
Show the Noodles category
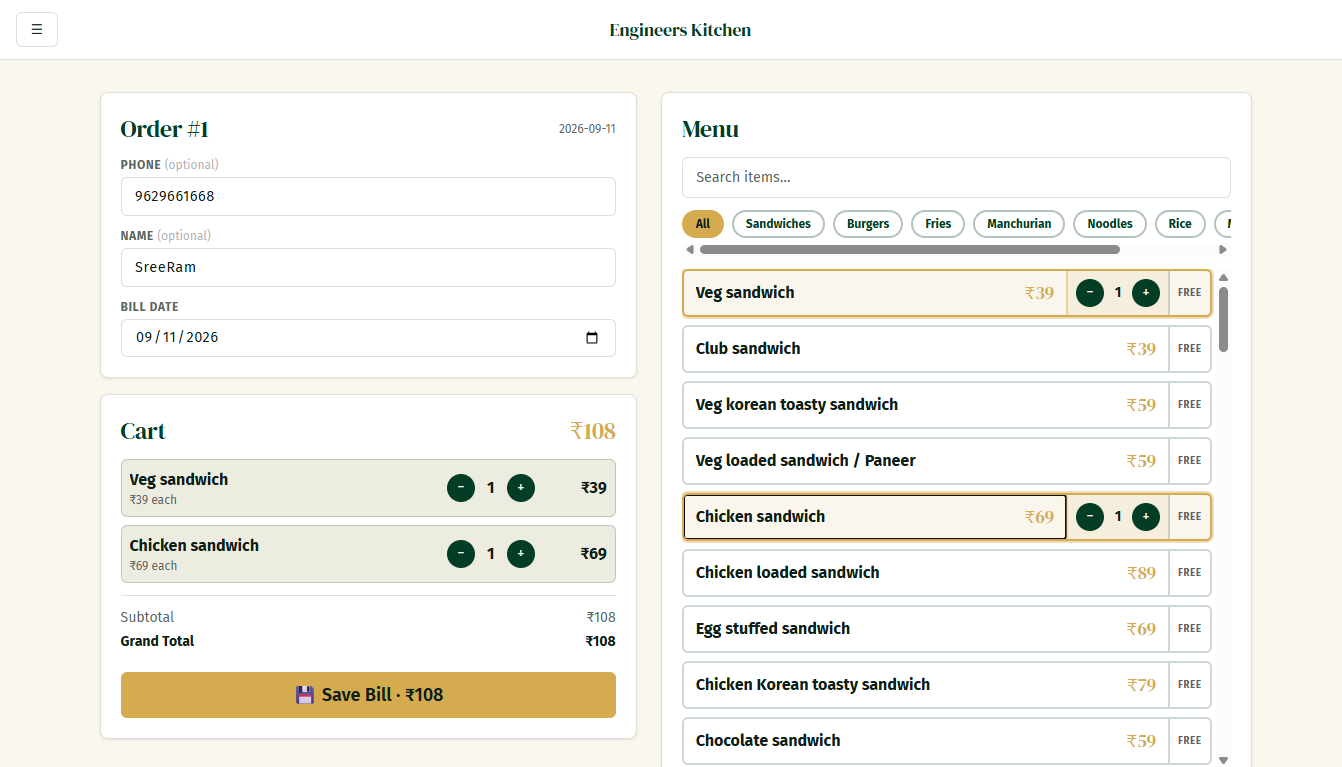pyautogui.click(x=1110, y=224)
